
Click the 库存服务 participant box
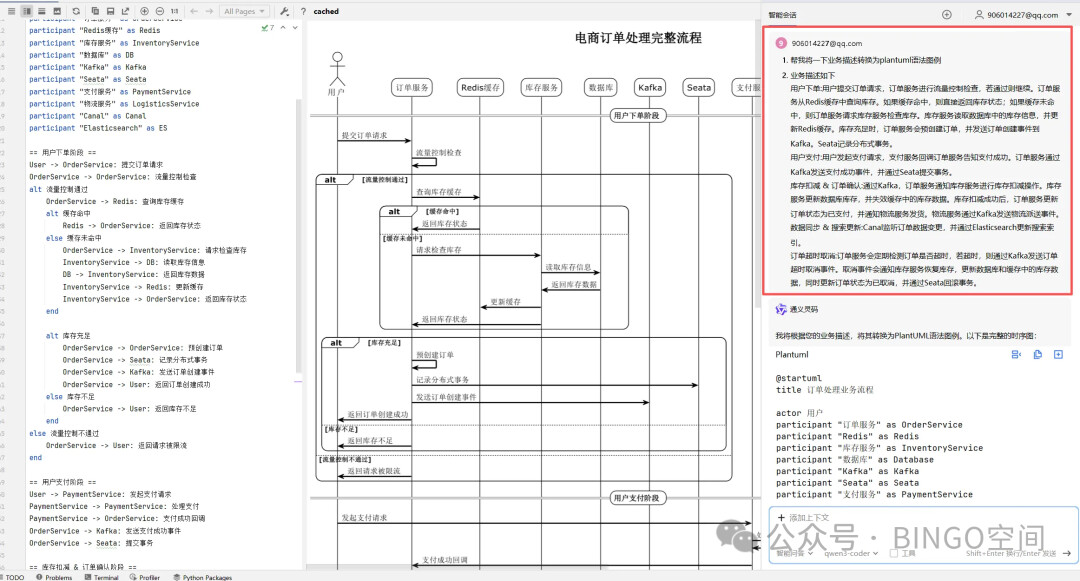(541, 87)
